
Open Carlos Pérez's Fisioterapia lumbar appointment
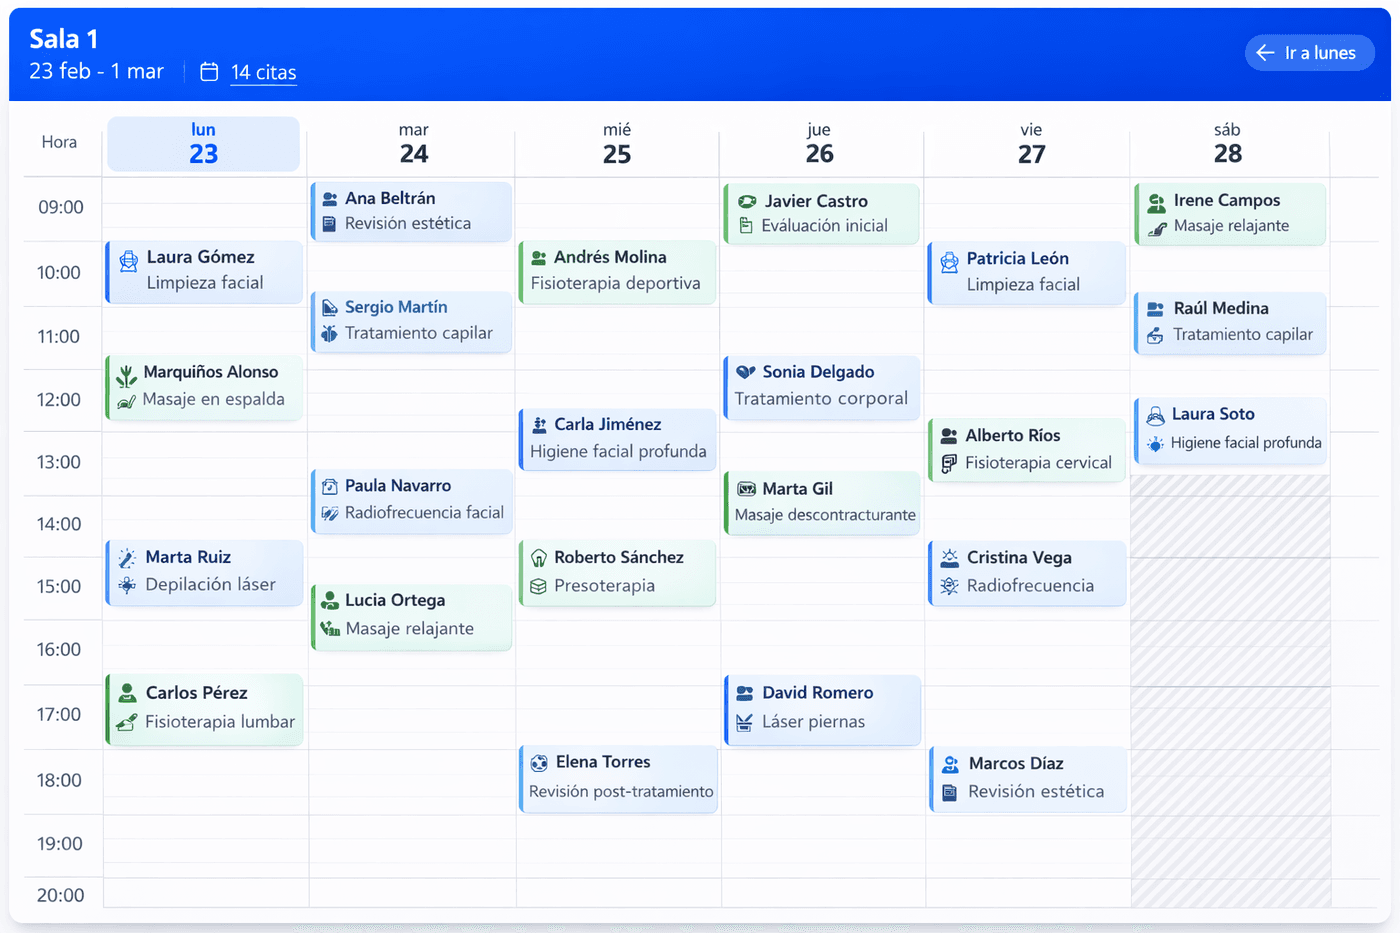click(x=204, y=705)
